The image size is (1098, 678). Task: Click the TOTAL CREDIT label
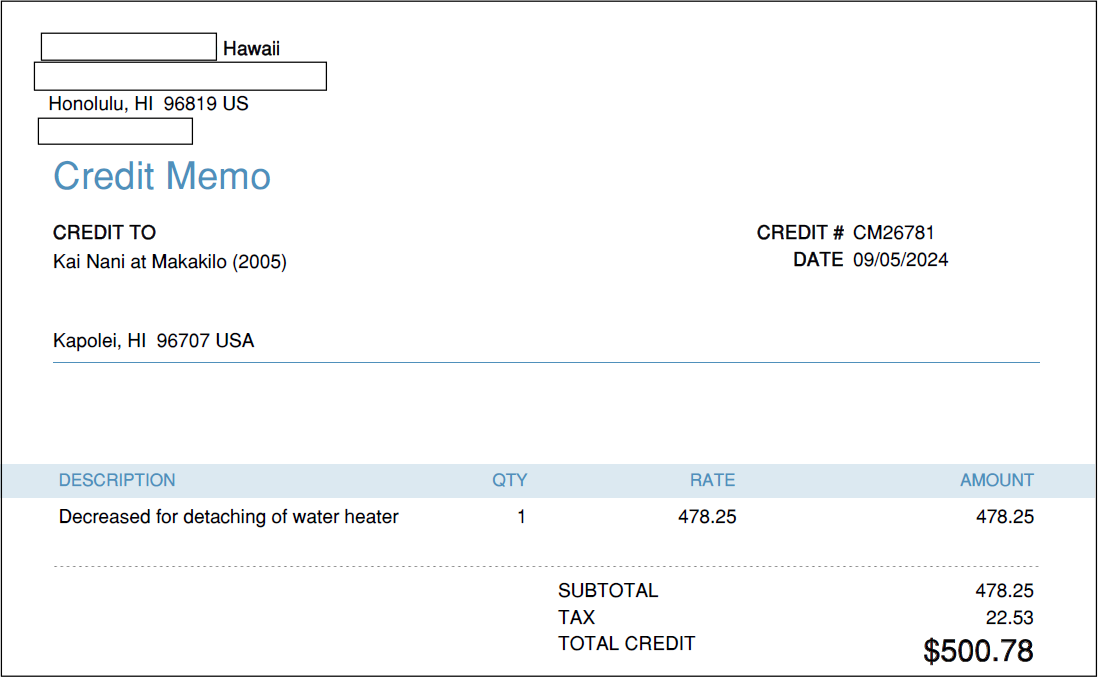(626, 643)
